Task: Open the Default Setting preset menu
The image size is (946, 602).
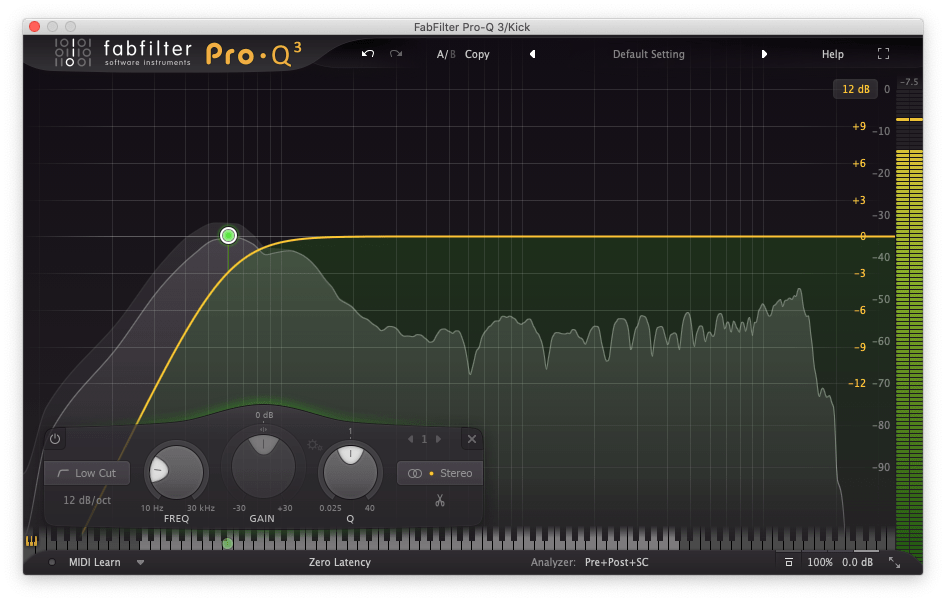Action: click(649, 54)
